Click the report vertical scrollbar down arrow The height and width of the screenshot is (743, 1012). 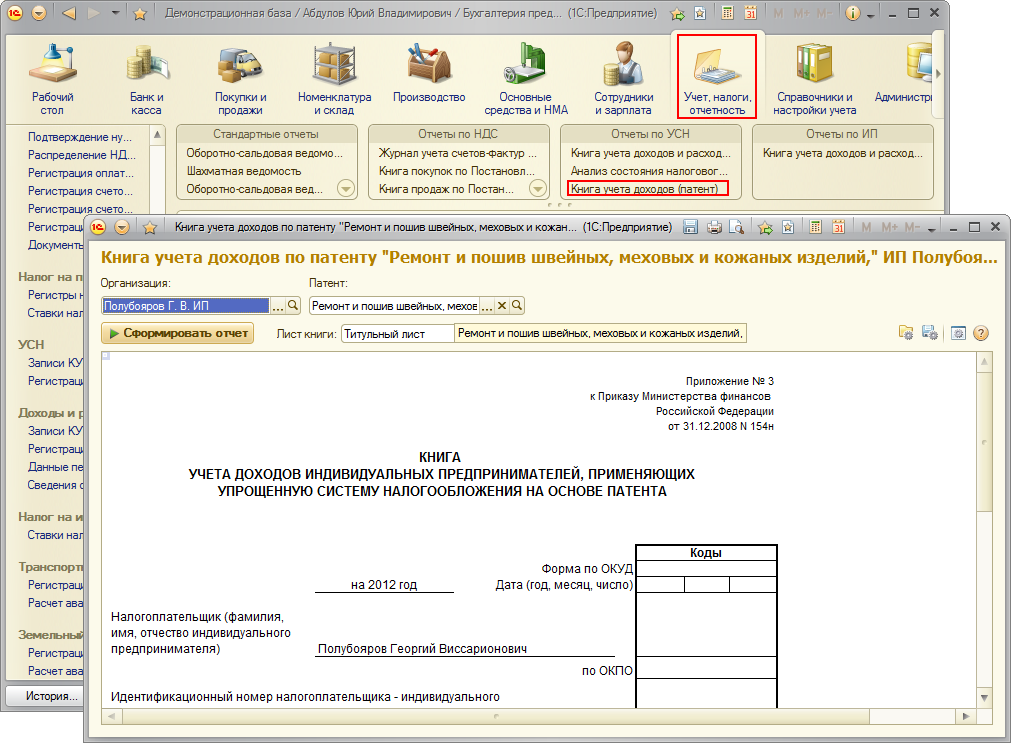(984, 697)
